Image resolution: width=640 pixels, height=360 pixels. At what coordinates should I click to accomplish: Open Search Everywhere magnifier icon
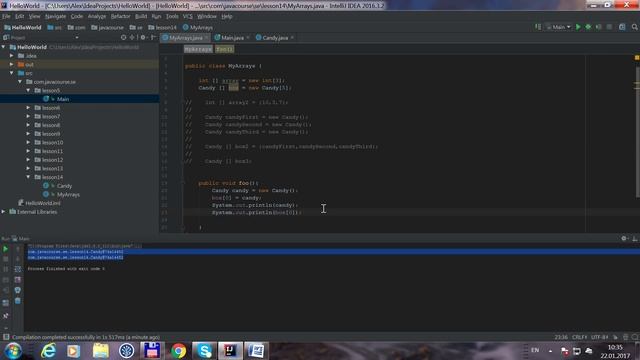[x=635, y=27]
